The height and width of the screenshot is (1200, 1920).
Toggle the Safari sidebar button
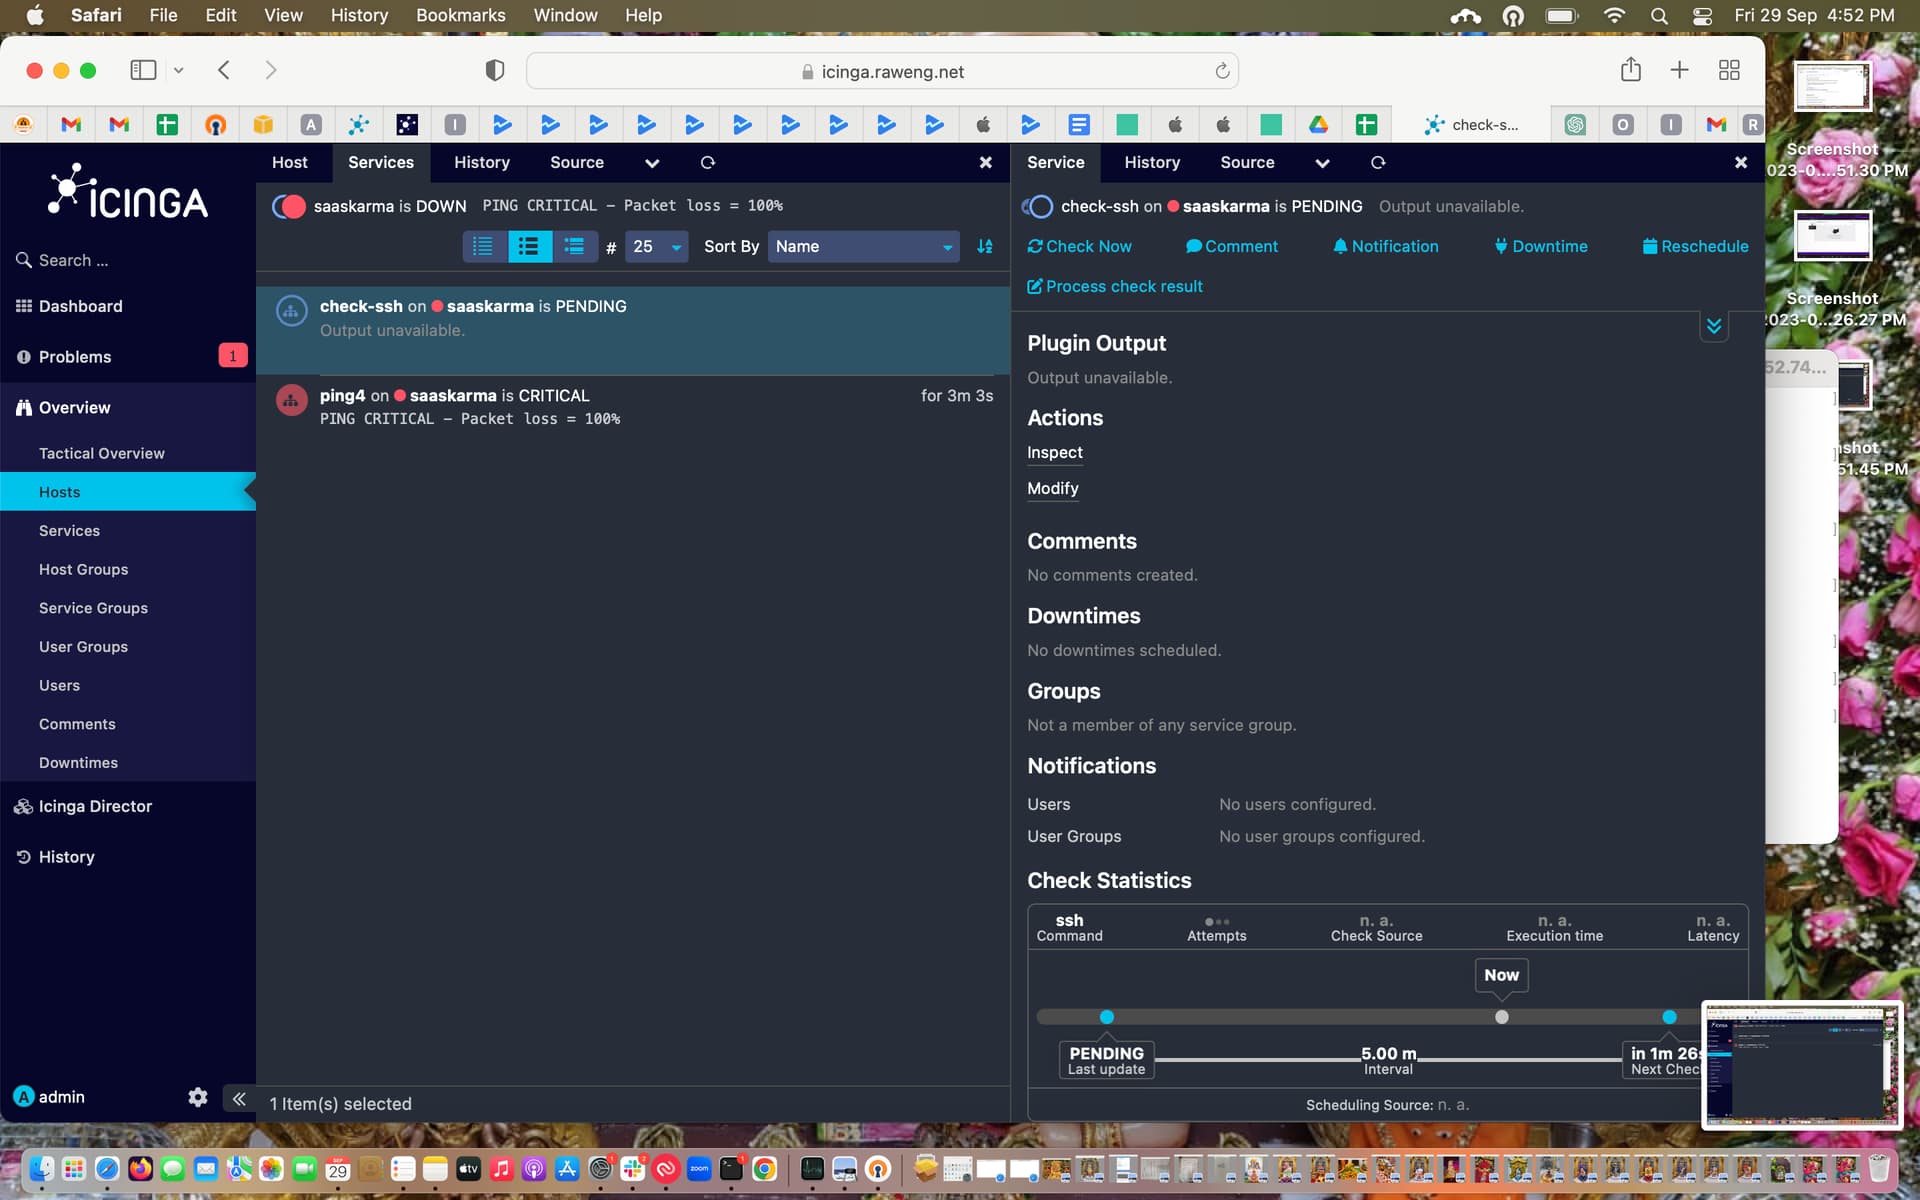[143, 70]
